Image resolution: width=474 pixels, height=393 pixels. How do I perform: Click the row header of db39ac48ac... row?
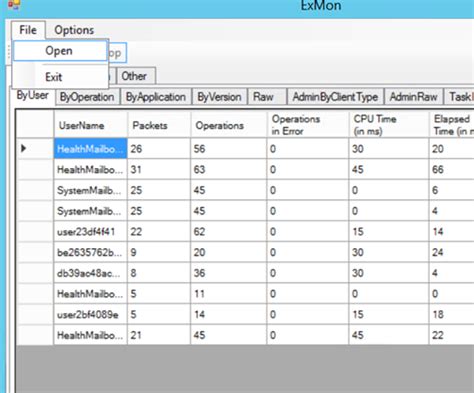pos(35,273)
